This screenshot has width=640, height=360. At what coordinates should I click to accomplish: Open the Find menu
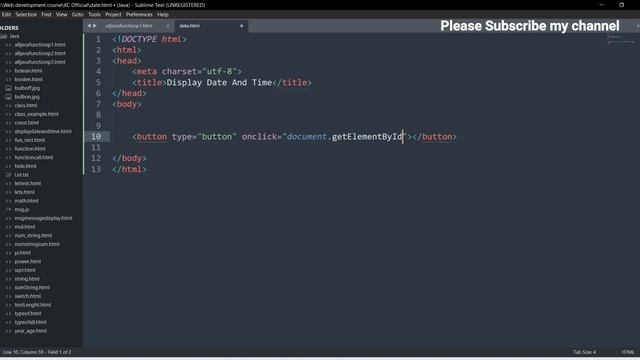point(46,14)
